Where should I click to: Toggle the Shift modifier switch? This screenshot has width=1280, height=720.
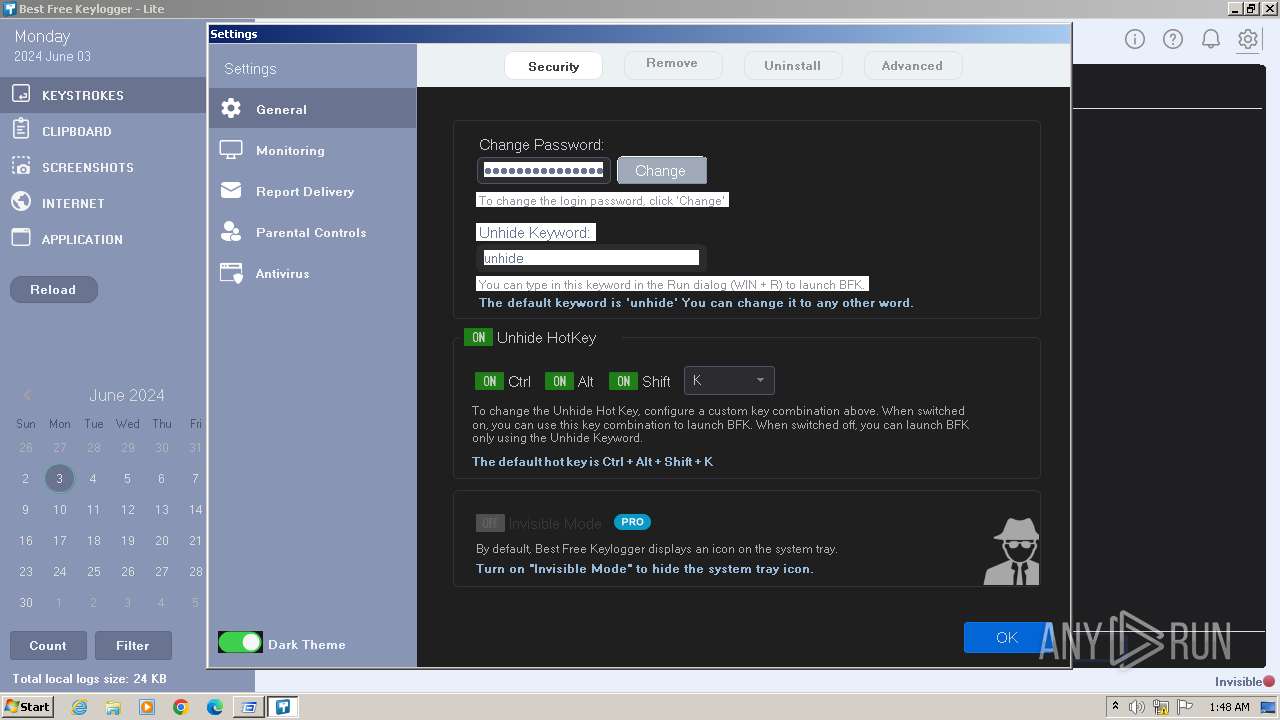click(x=623, y=381)
